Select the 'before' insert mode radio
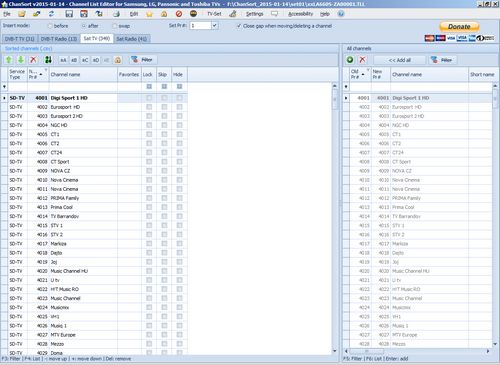 [x=50, y=26]
